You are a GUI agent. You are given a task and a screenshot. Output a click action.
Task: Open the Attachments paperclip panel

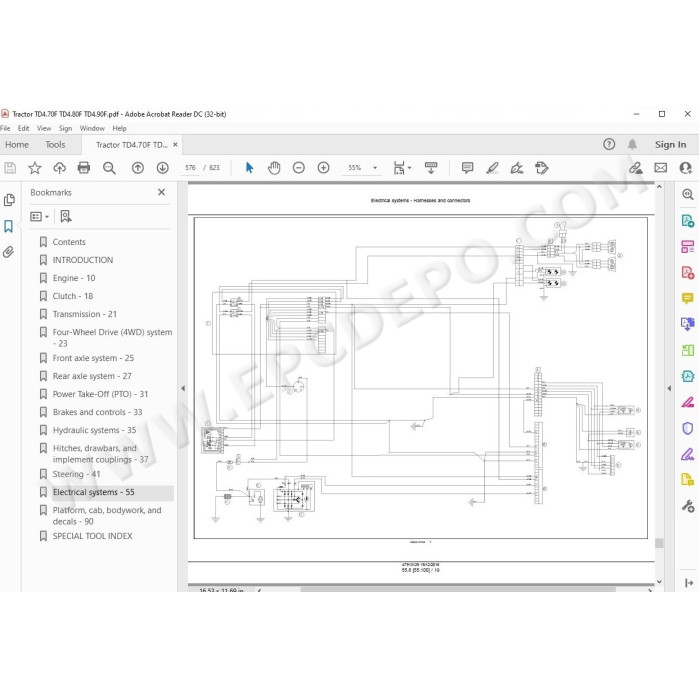point(8,252)
